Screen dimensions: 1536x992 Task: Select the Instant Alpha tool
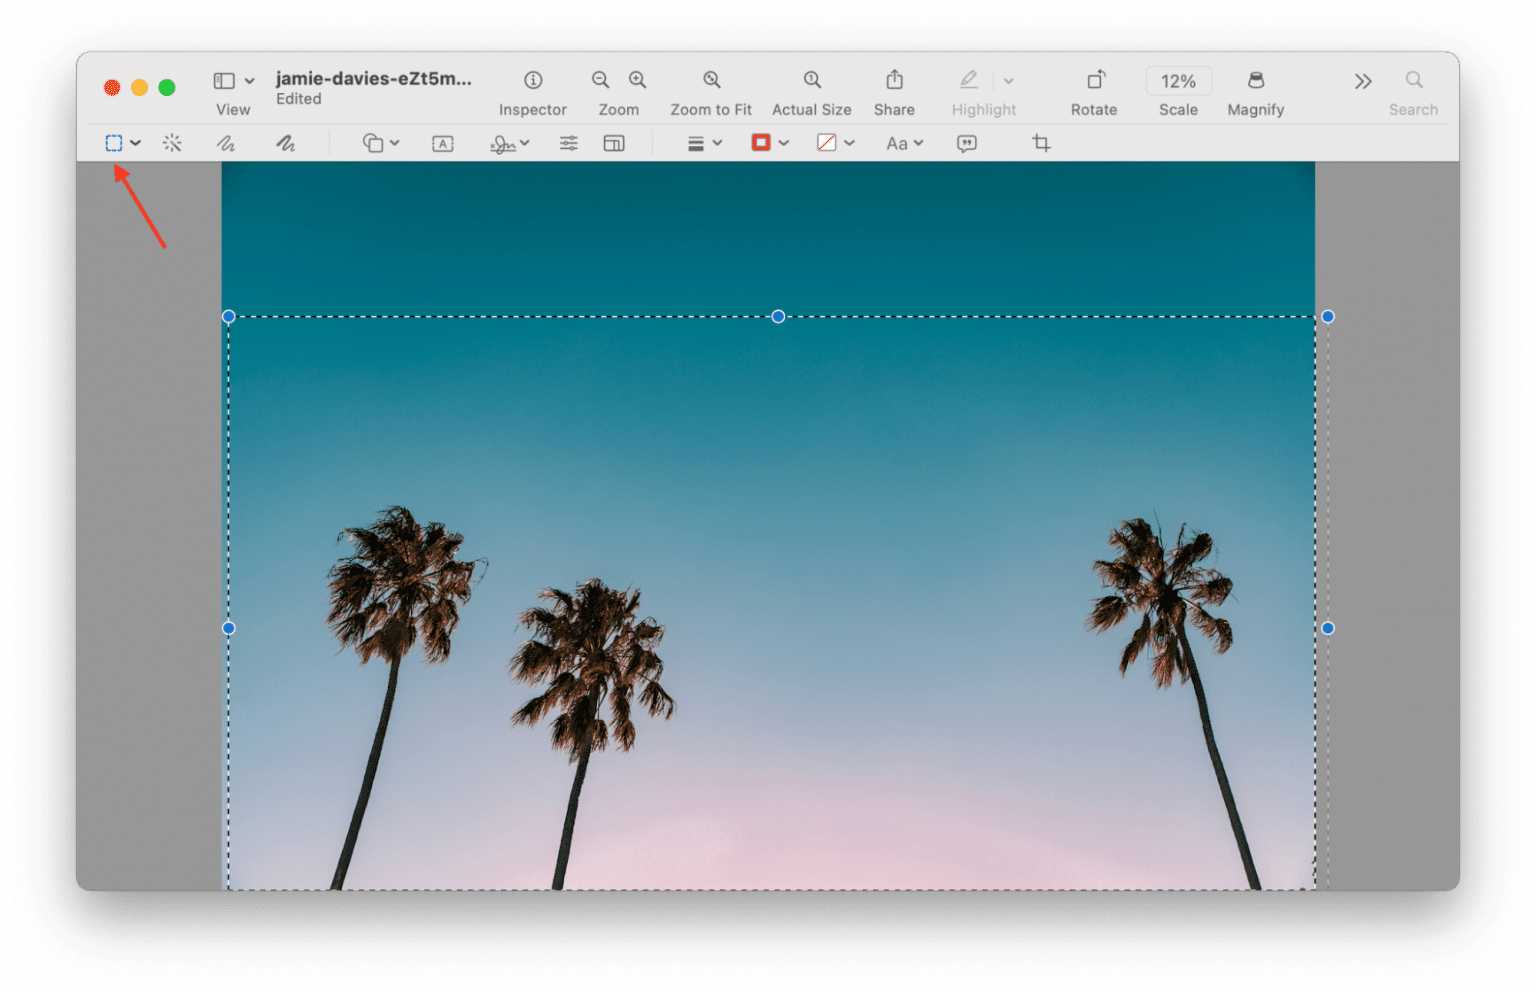(x=172, y=143)
